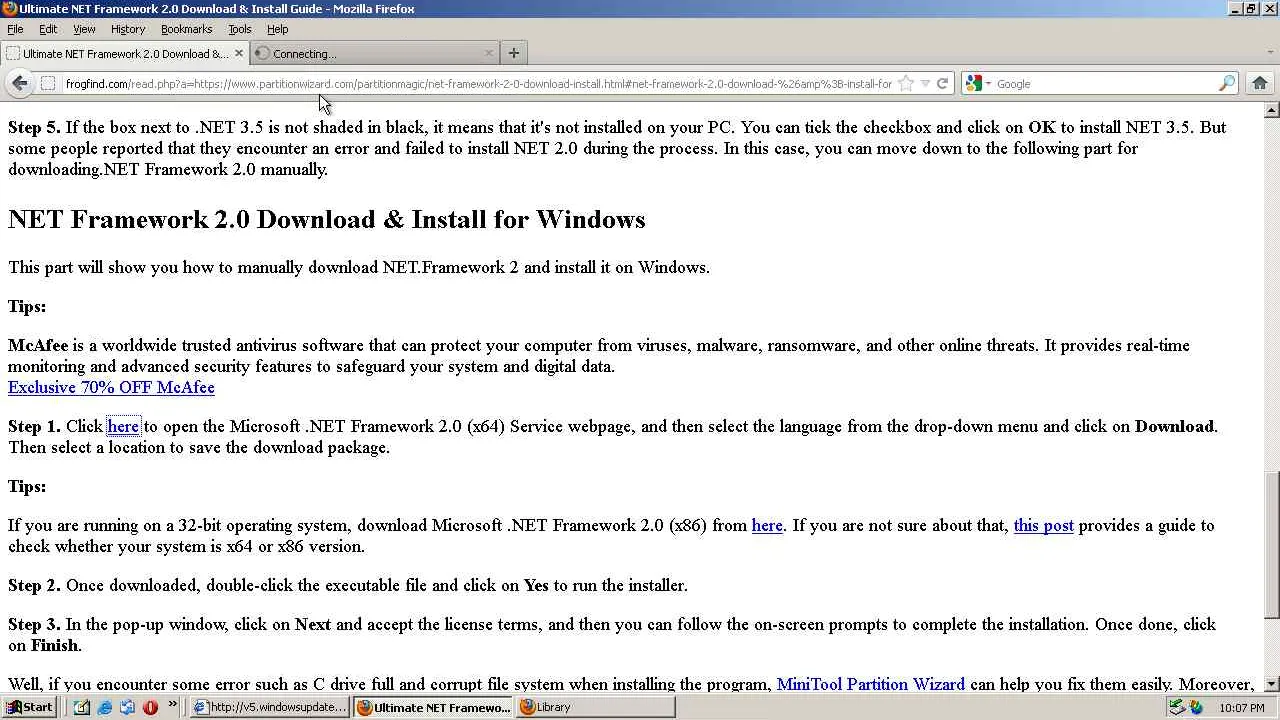Reload the current page
Image resolution: width=1280 pixels, height=720 pixels.
(x=942, y=84)
